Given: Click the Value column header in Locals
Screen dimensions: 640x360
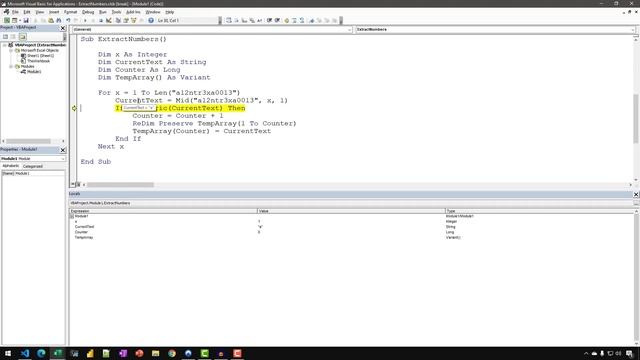Looking at the screenshot, I should pos(351,211).
